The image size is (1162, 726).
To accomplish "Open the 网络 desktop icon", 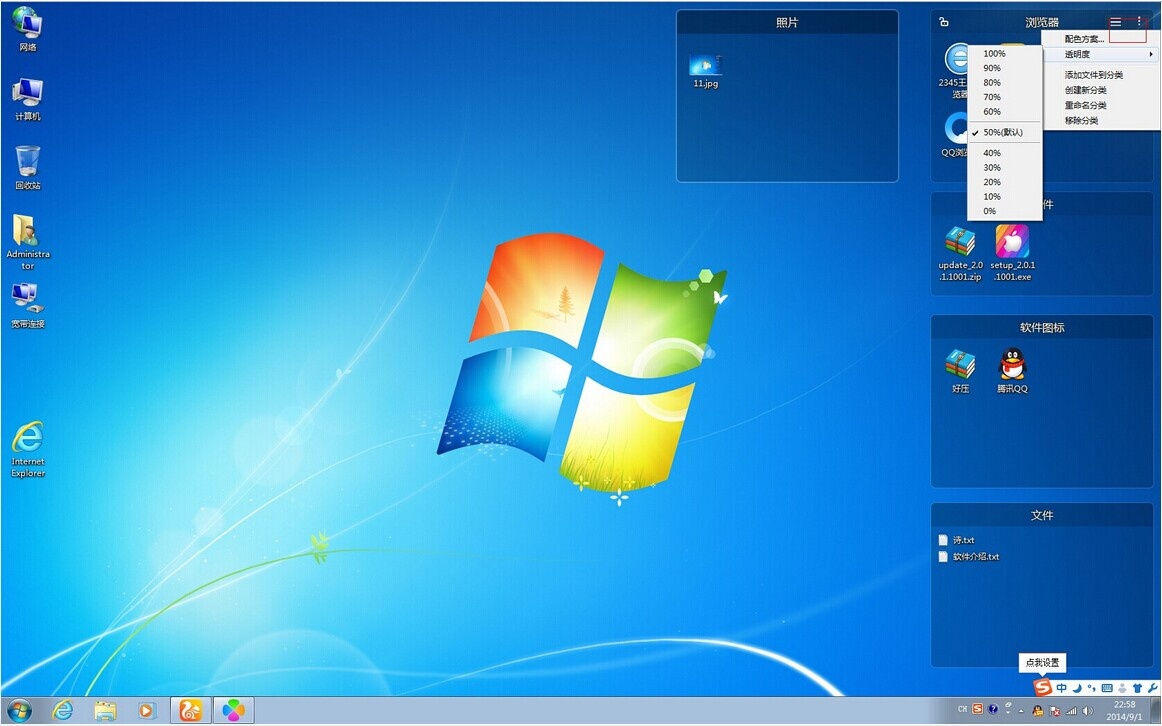I will pos(27,29).
